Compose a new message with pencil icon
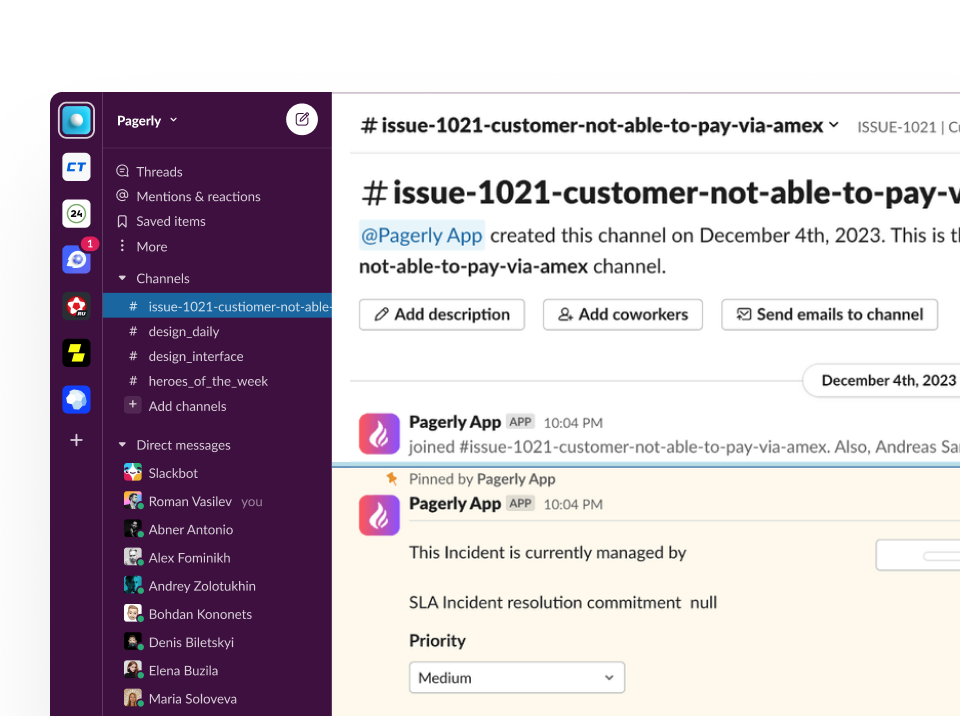 click(302, 119)
